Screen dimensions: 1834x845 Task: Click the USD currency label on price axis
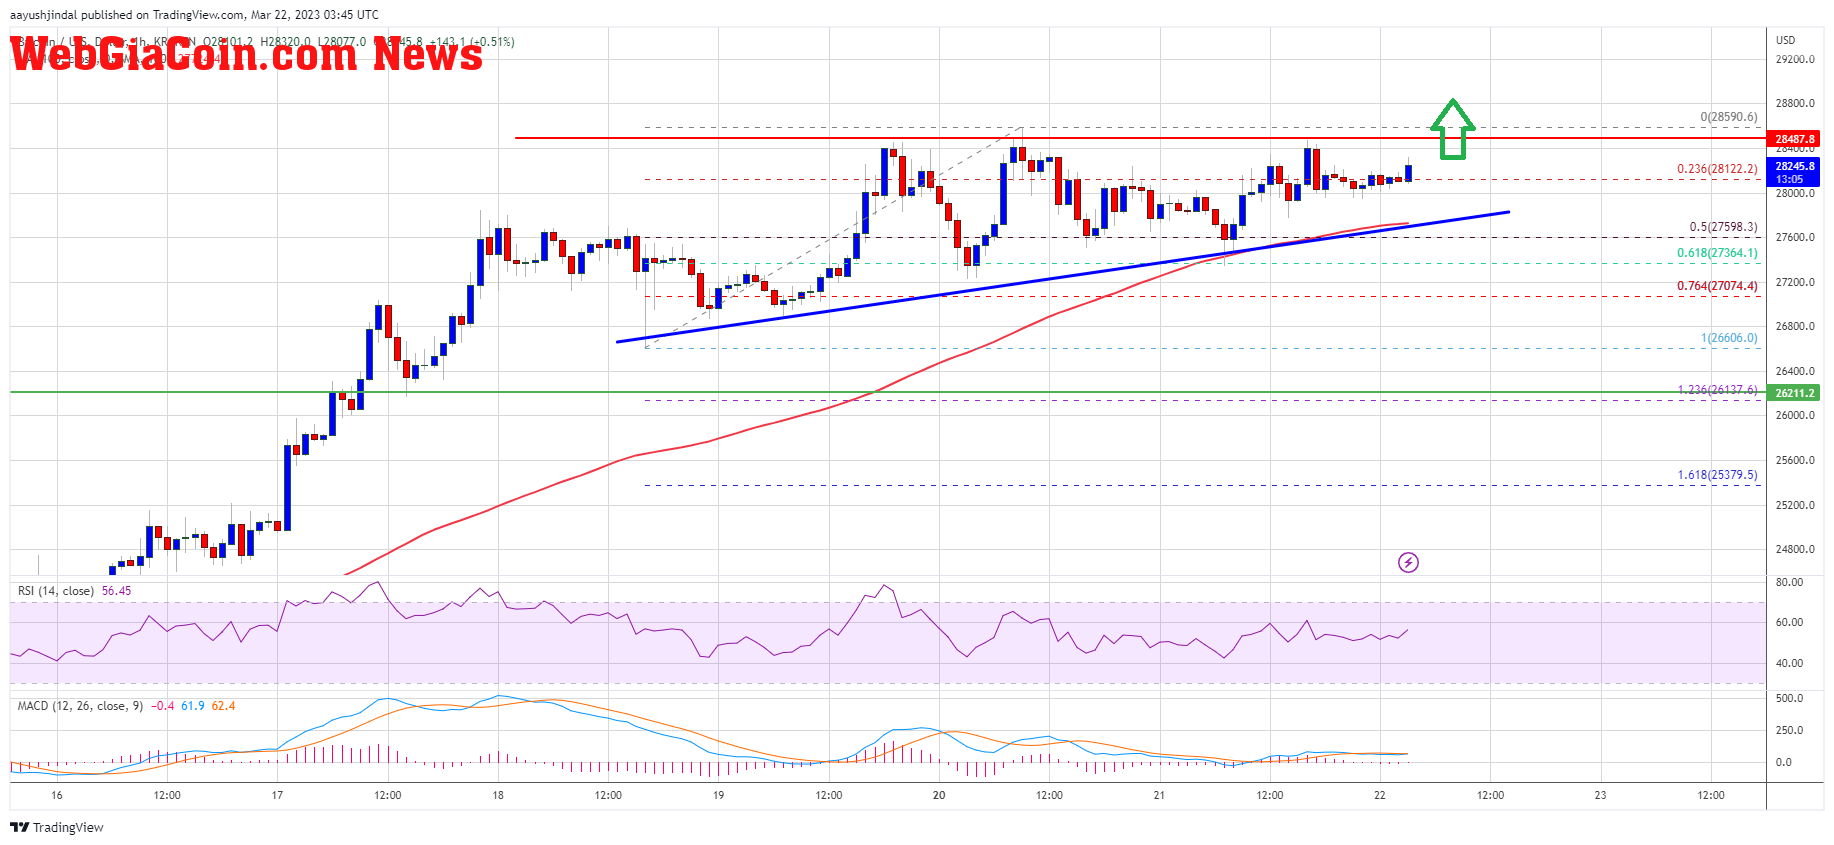[x=1785, y=40]
